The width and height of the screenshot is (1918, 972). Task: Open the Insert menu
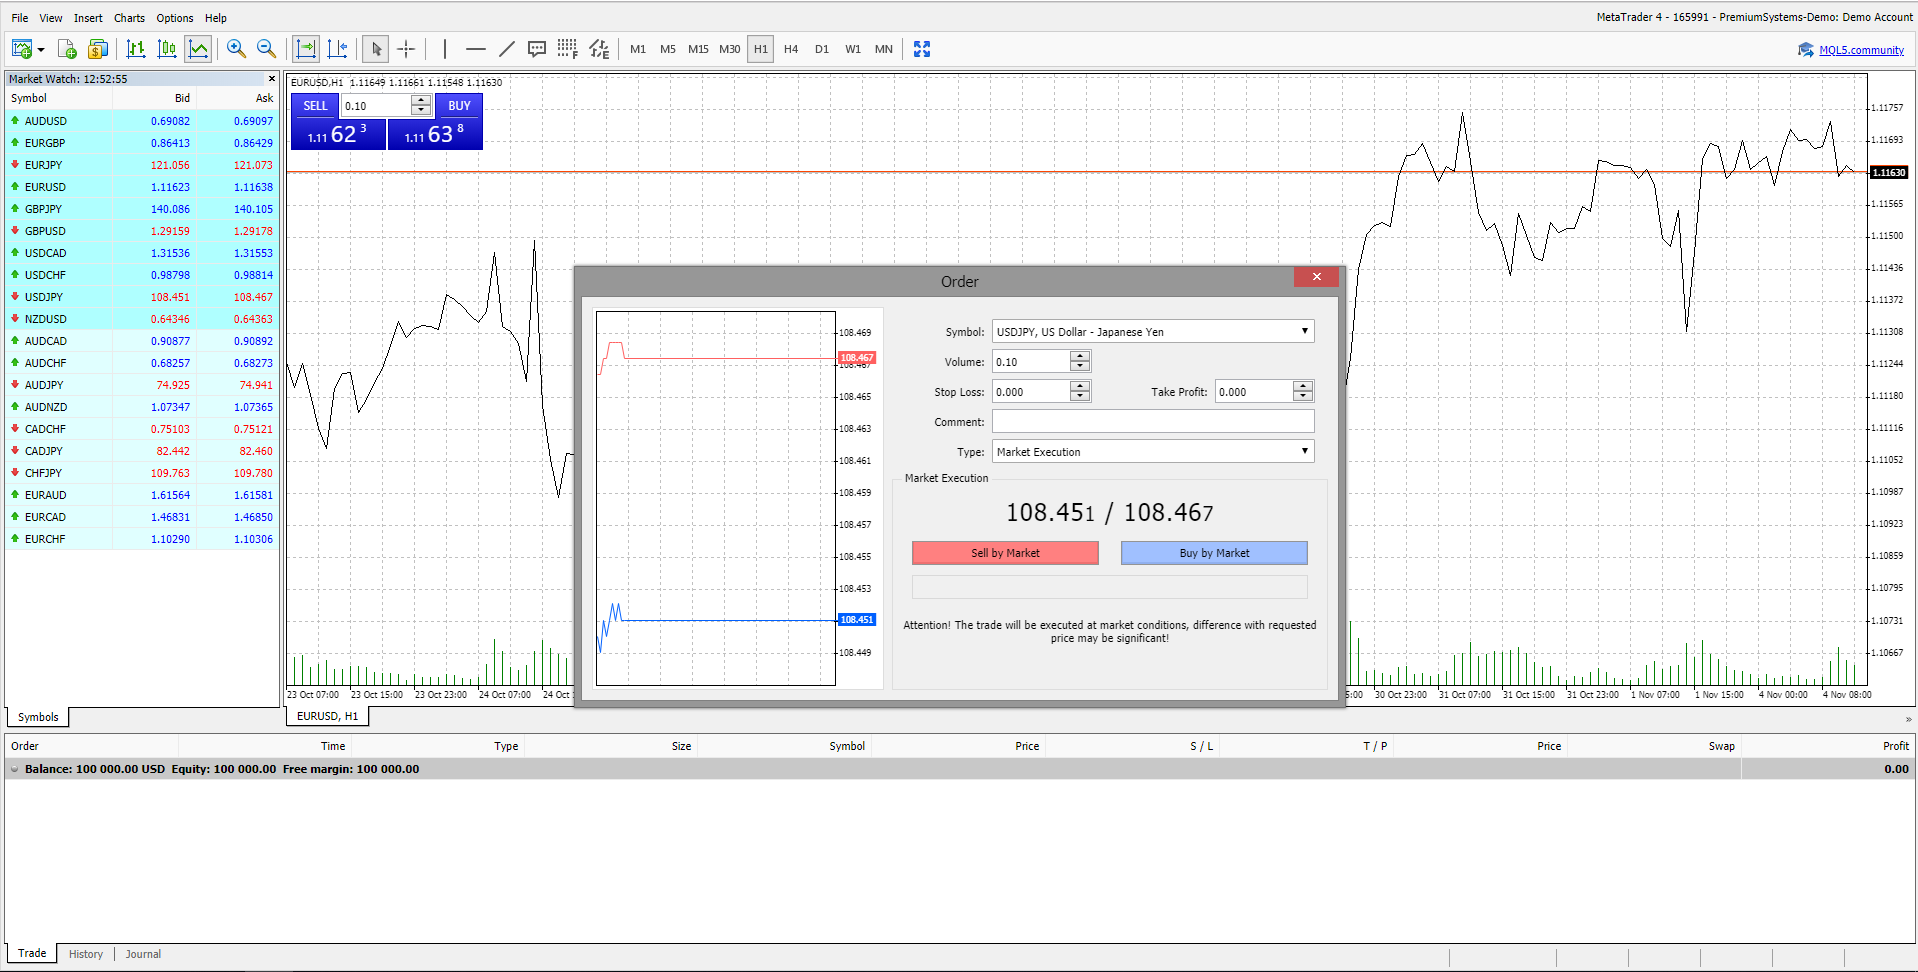click(x=88, y=18)
